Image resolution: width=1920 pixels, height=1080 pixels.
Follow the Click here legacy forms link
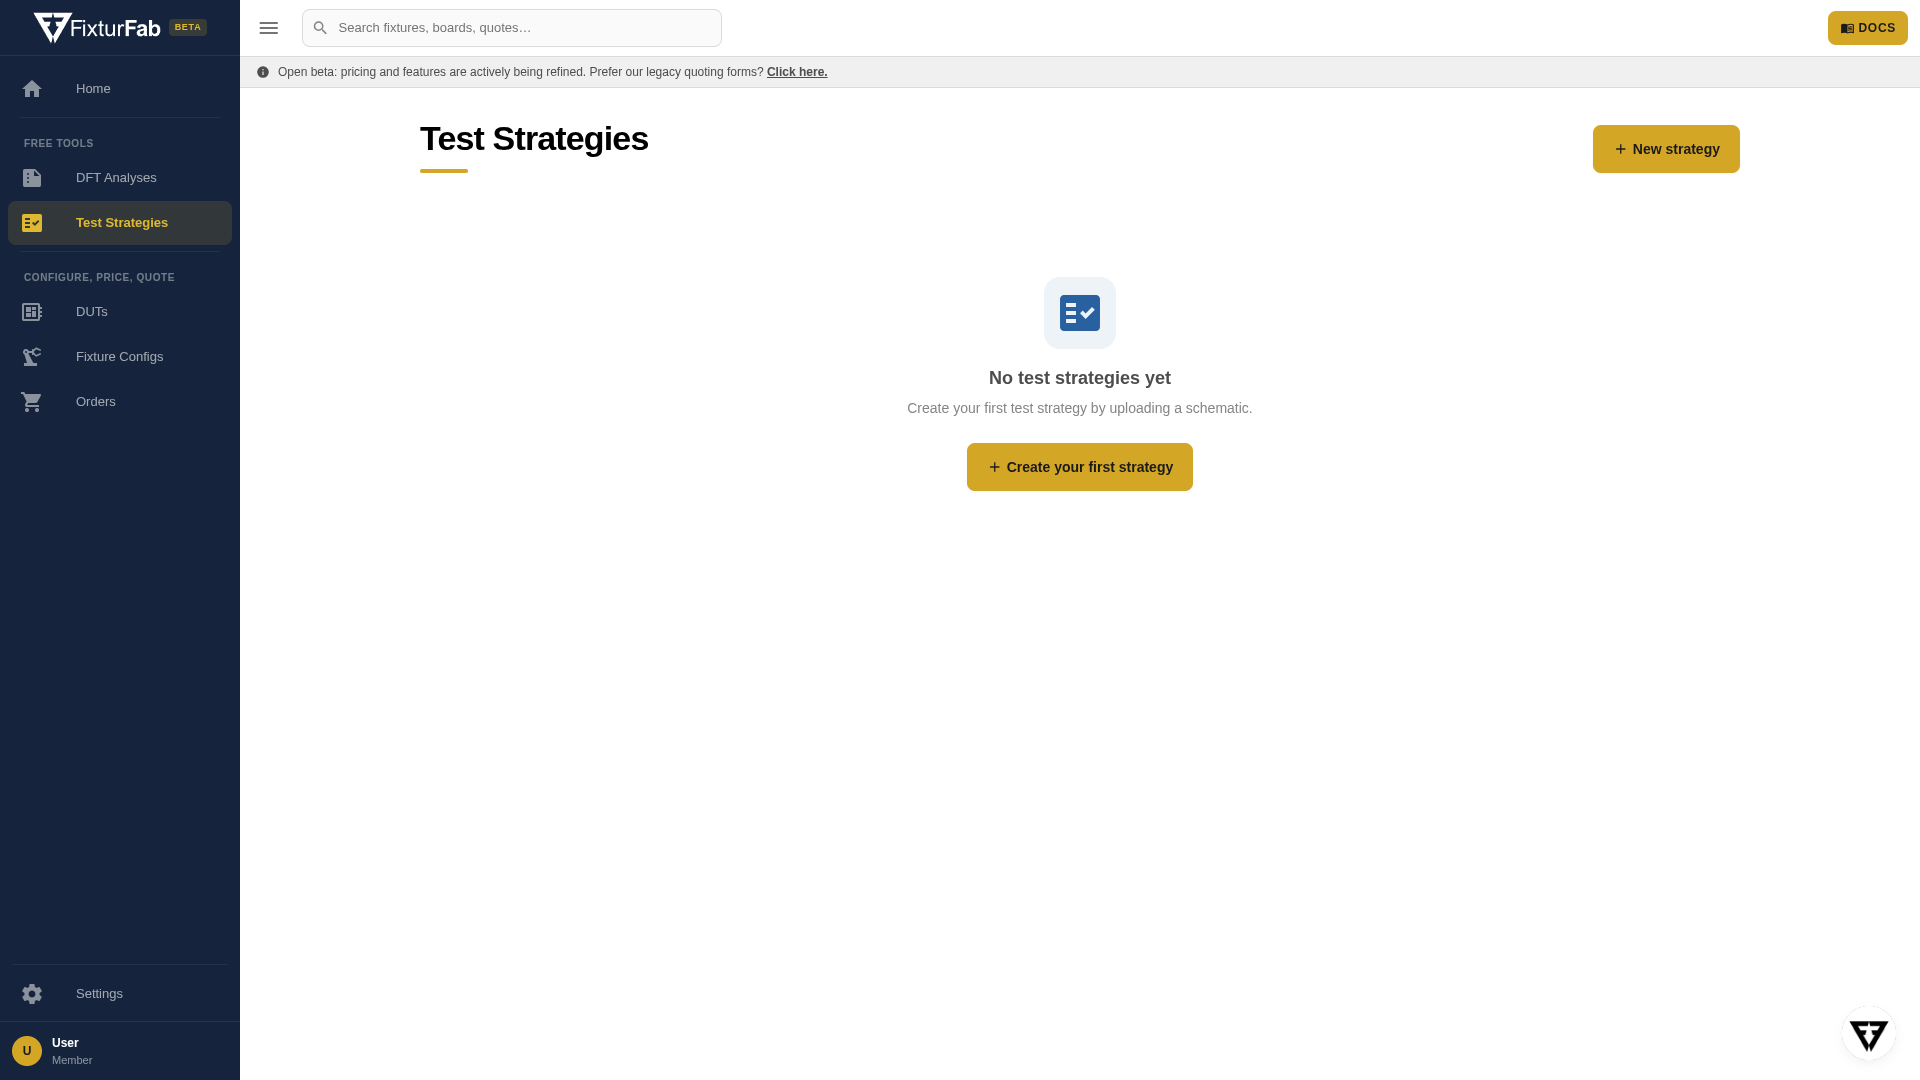coord(797,72)
